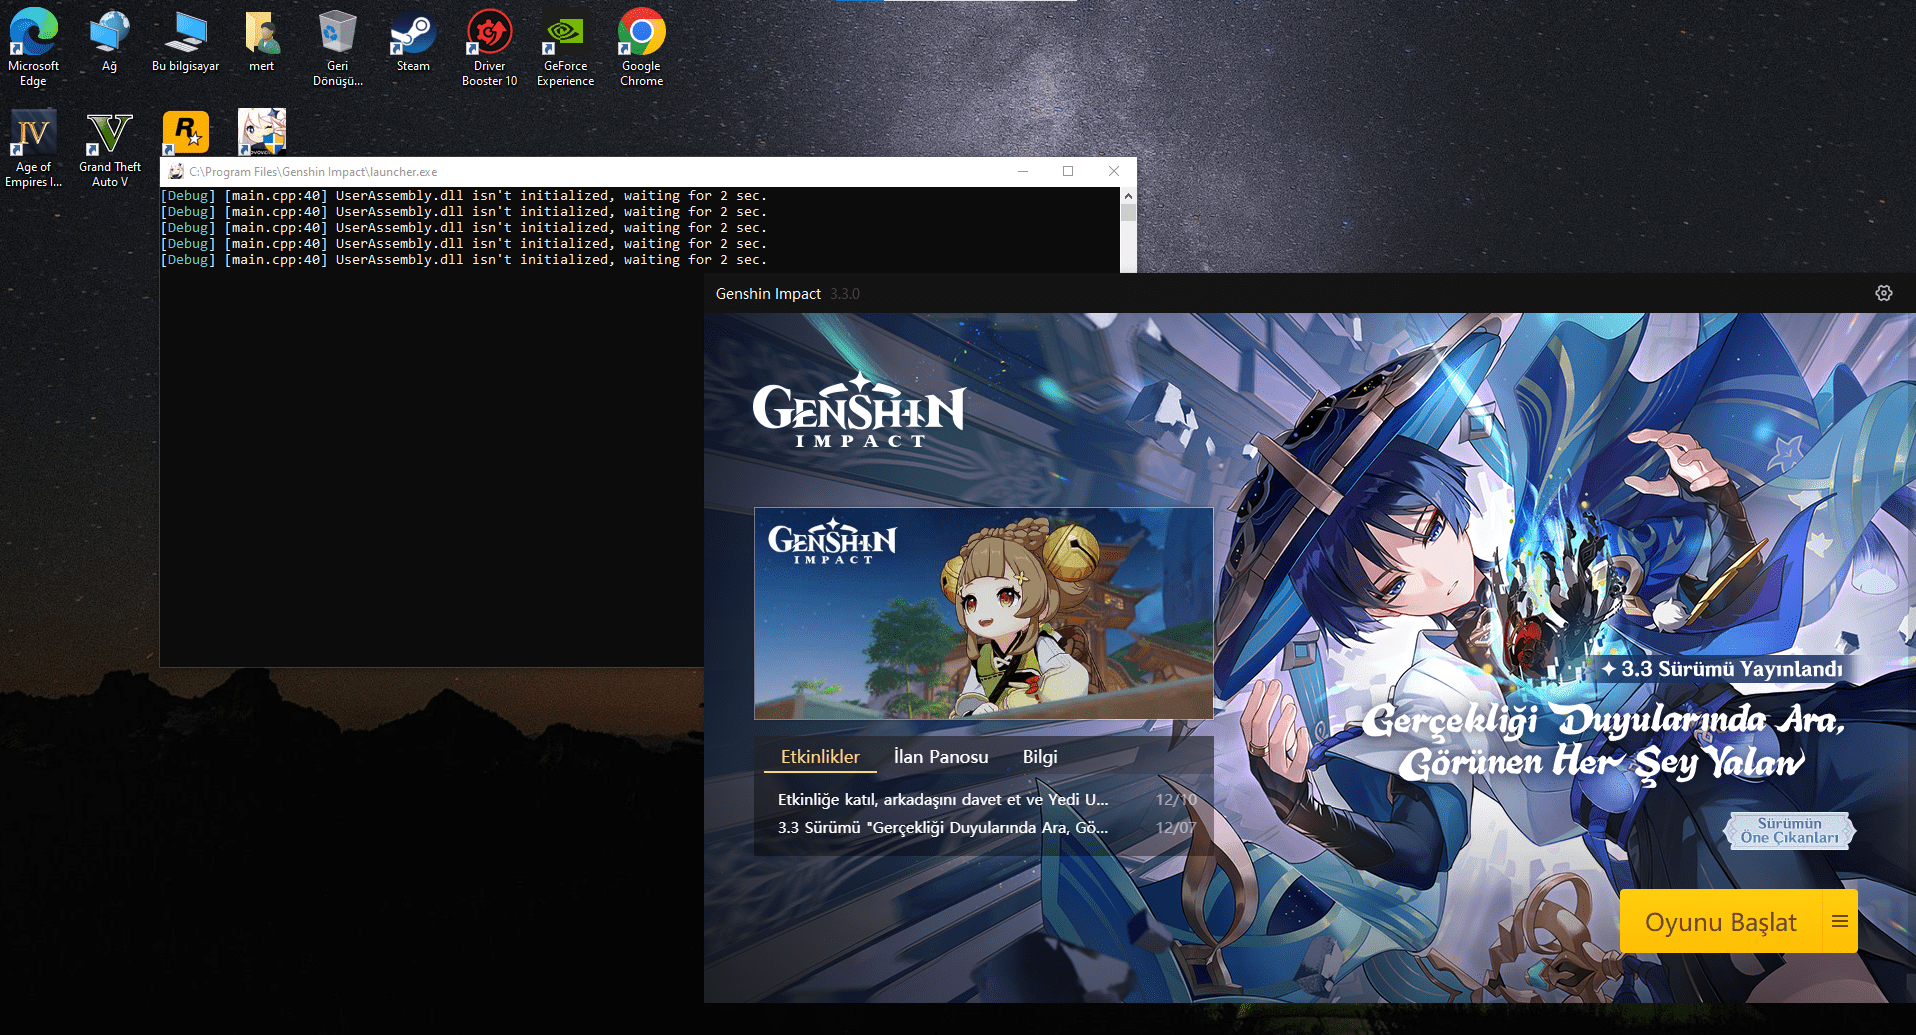Open Geri Dönüşüm recycle bin icon
Image resolution: width=1916 pixels, height=1035 pixels.
[x=337, y=46]
